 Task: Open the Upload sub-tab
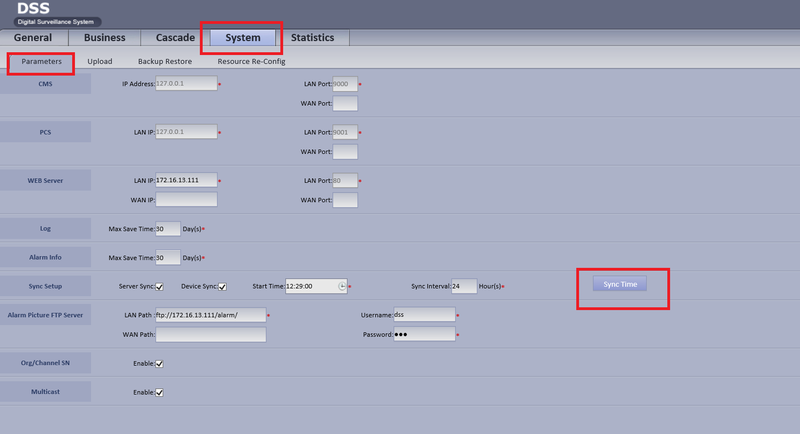tap(99, 61)
